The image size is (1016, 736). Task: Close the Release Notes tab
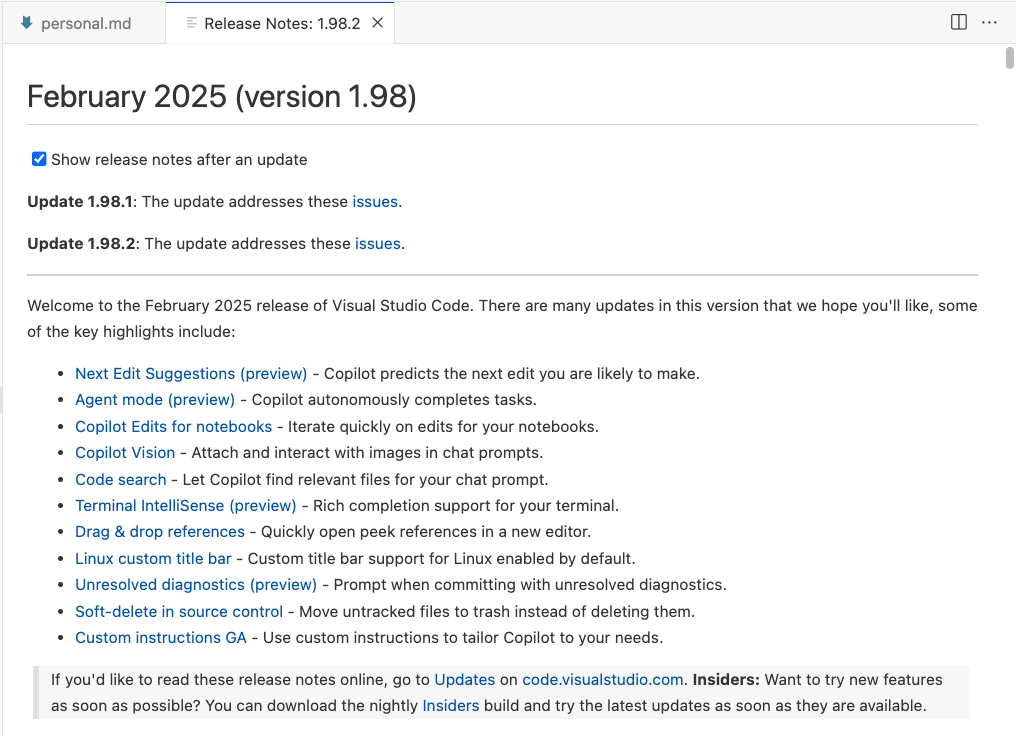(x=378, y=23)
